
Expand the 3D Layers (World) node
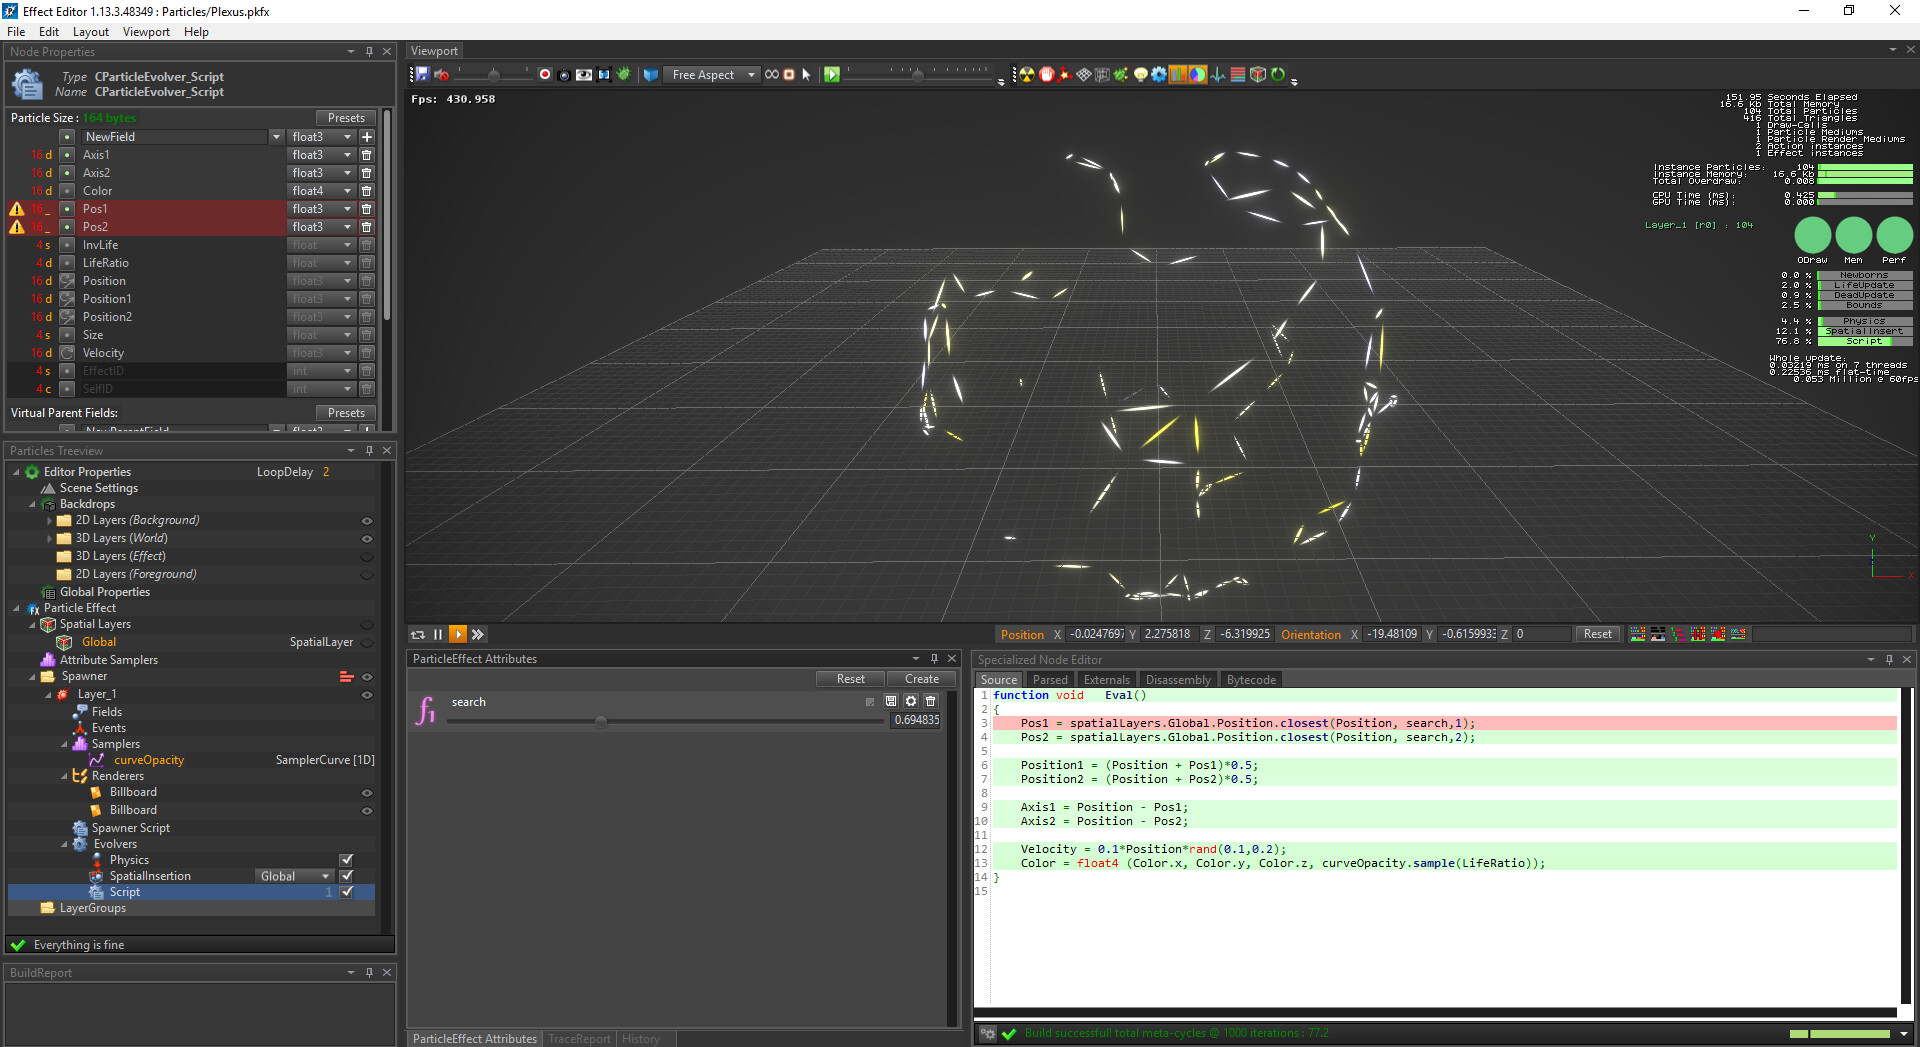click(x=49, y=538)
